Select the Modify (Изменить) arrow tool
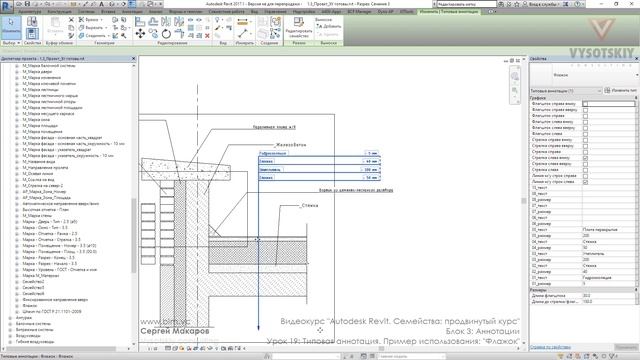The height and width of the screenshot is (360, 640). 11,27
